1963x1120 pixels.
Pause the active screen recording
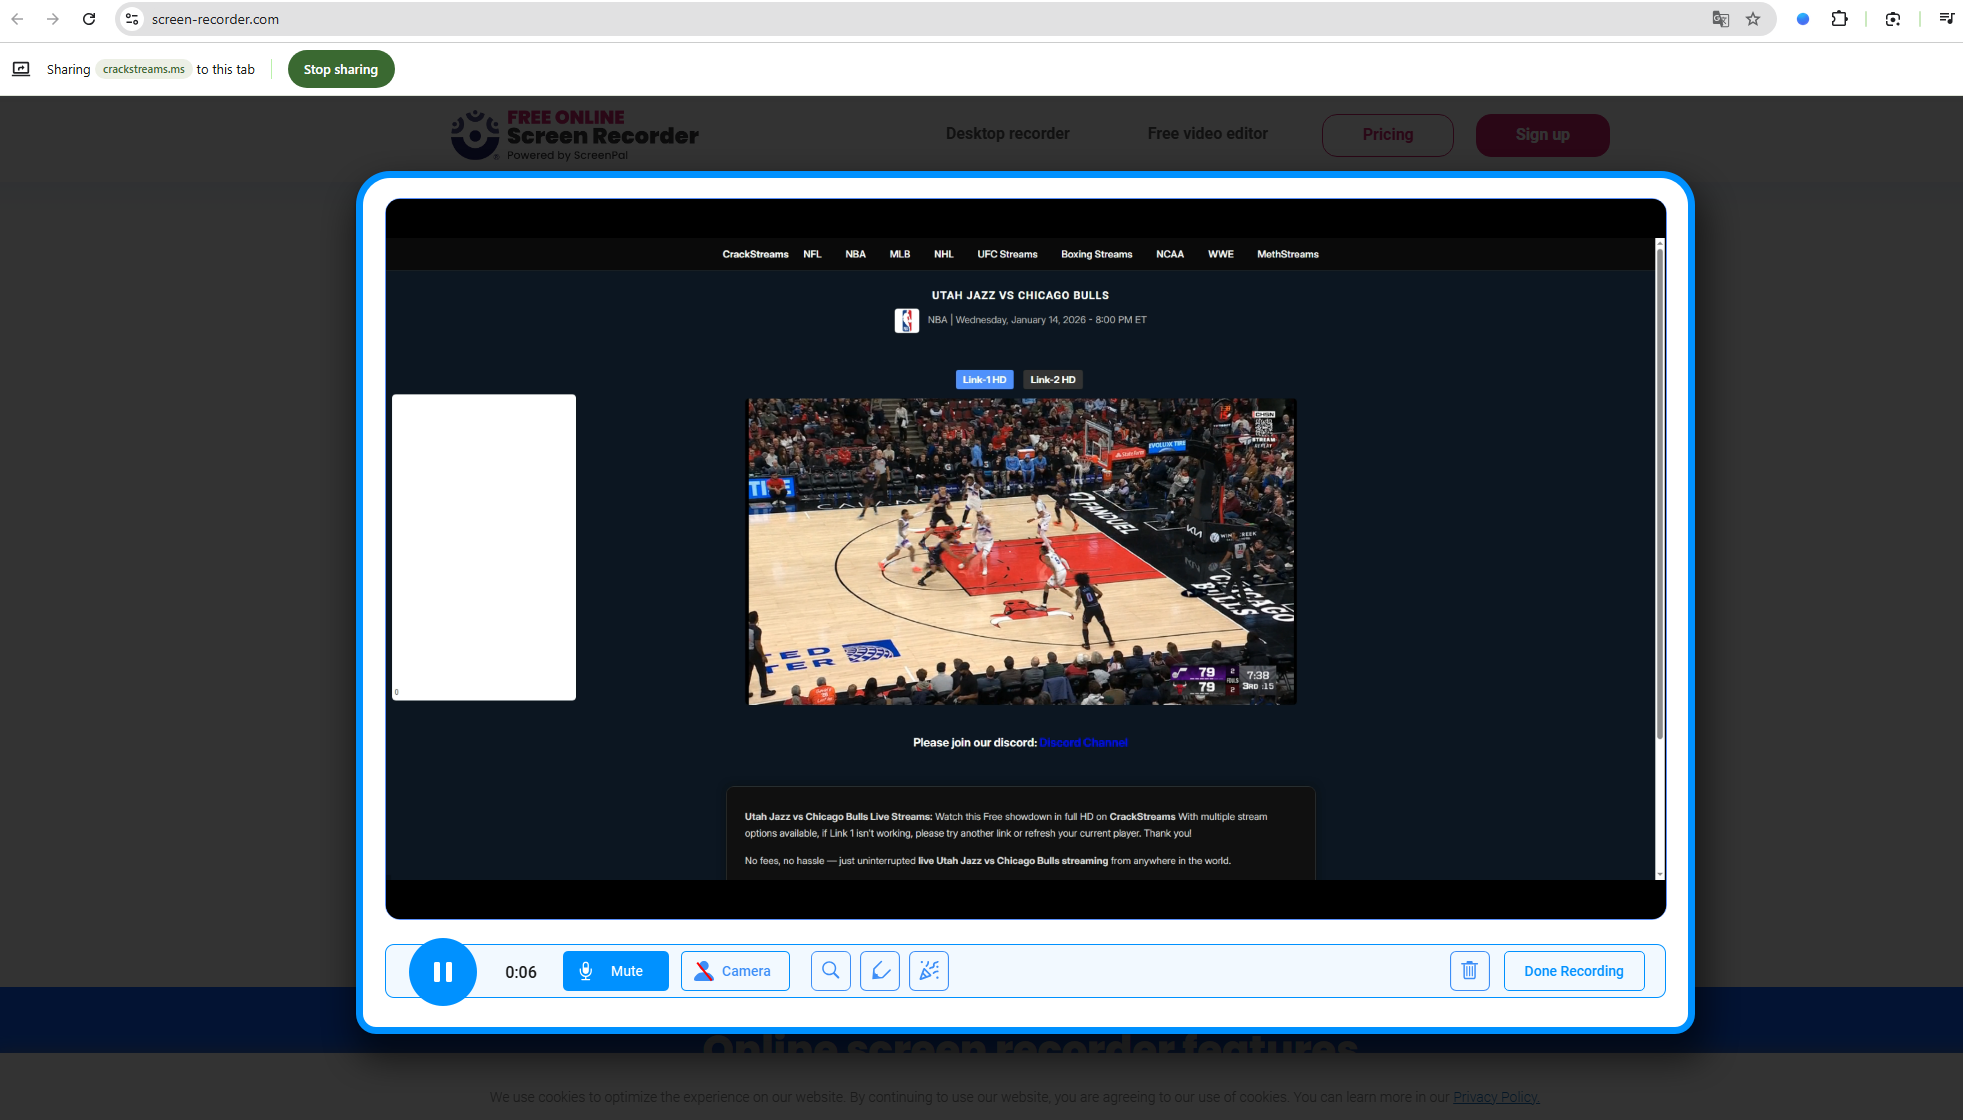[x=442, y=970]
